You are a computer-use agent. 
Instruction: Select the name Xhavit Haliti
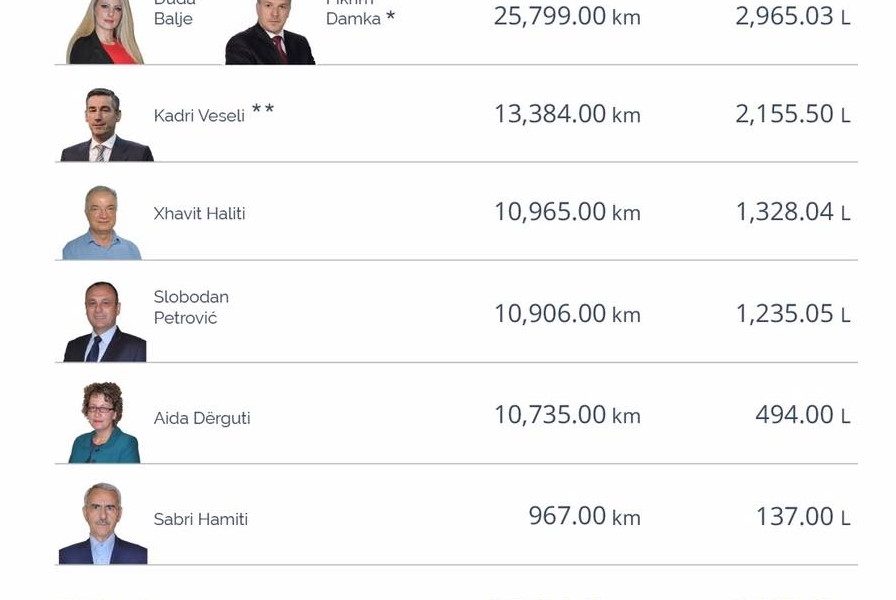tap(199, 213)
